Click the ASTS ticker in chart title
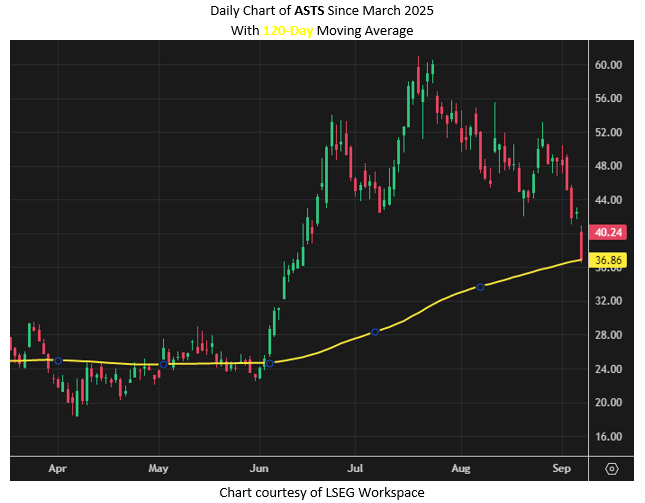Screen dimensions: 645x503 pos(309,10)
